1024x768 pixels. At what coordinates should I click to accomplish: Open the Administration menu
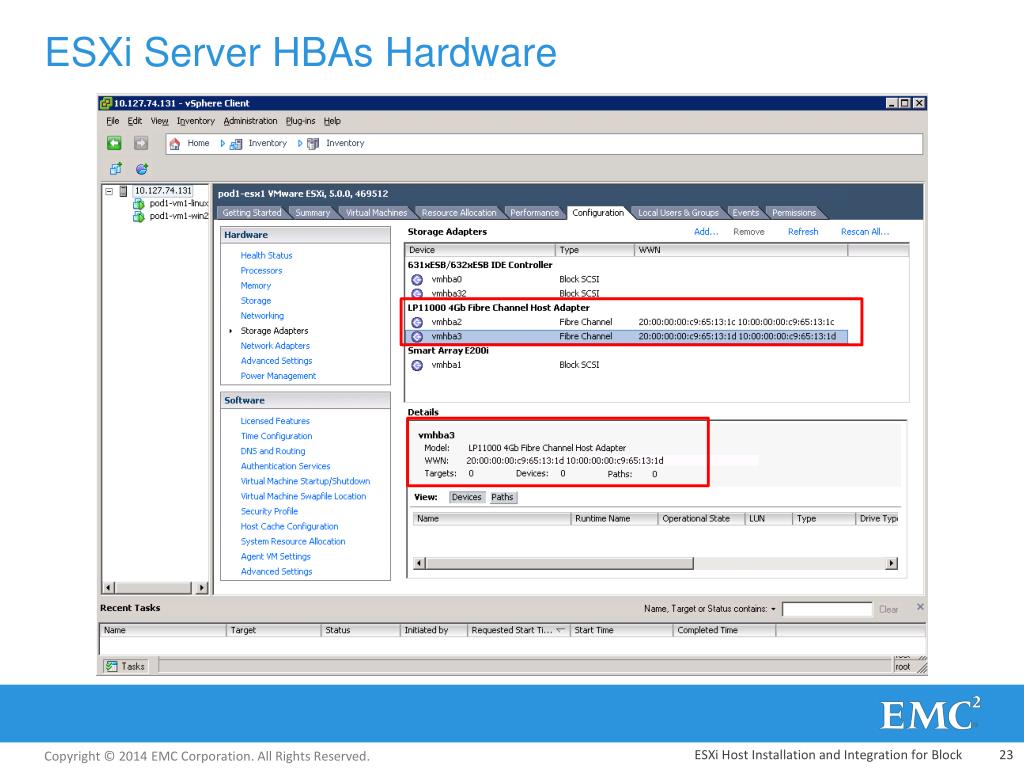coord(250,121)
